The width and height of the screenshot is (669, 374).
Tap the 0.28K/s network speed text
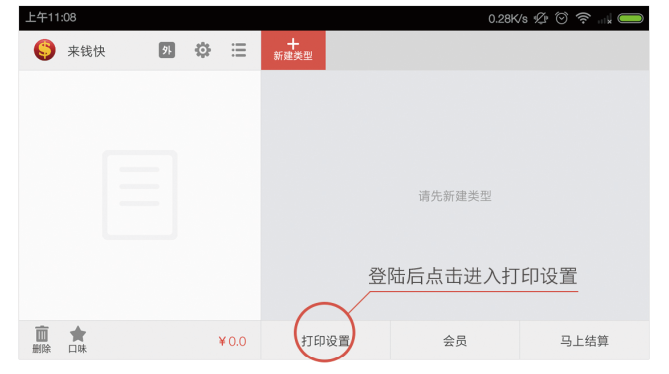508,19
